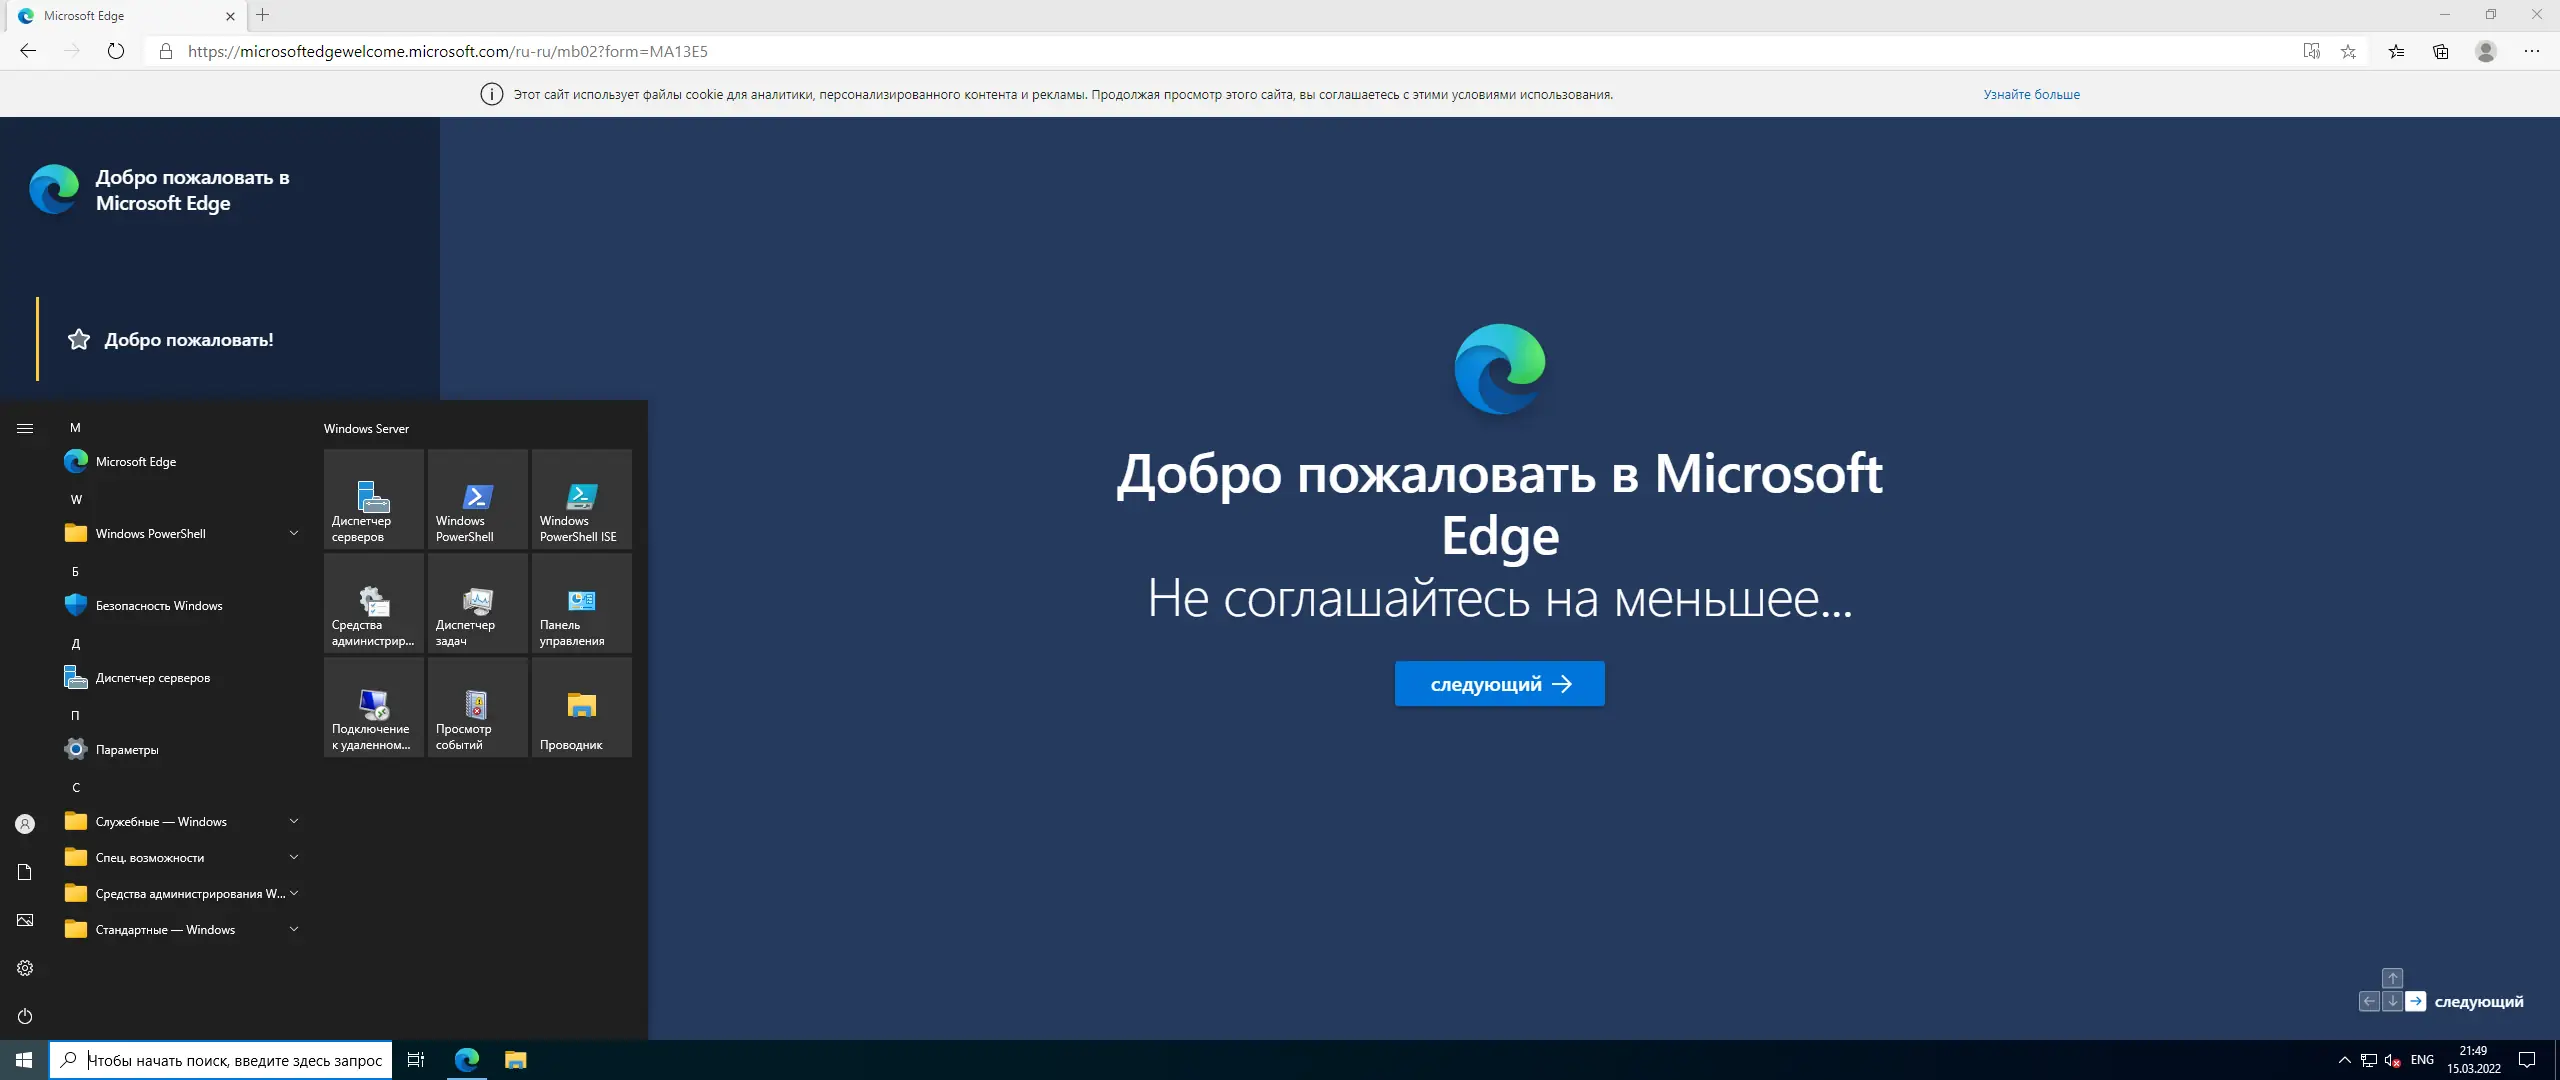
Task: Add this page to favorites via the star icon
Action: 2349,51
